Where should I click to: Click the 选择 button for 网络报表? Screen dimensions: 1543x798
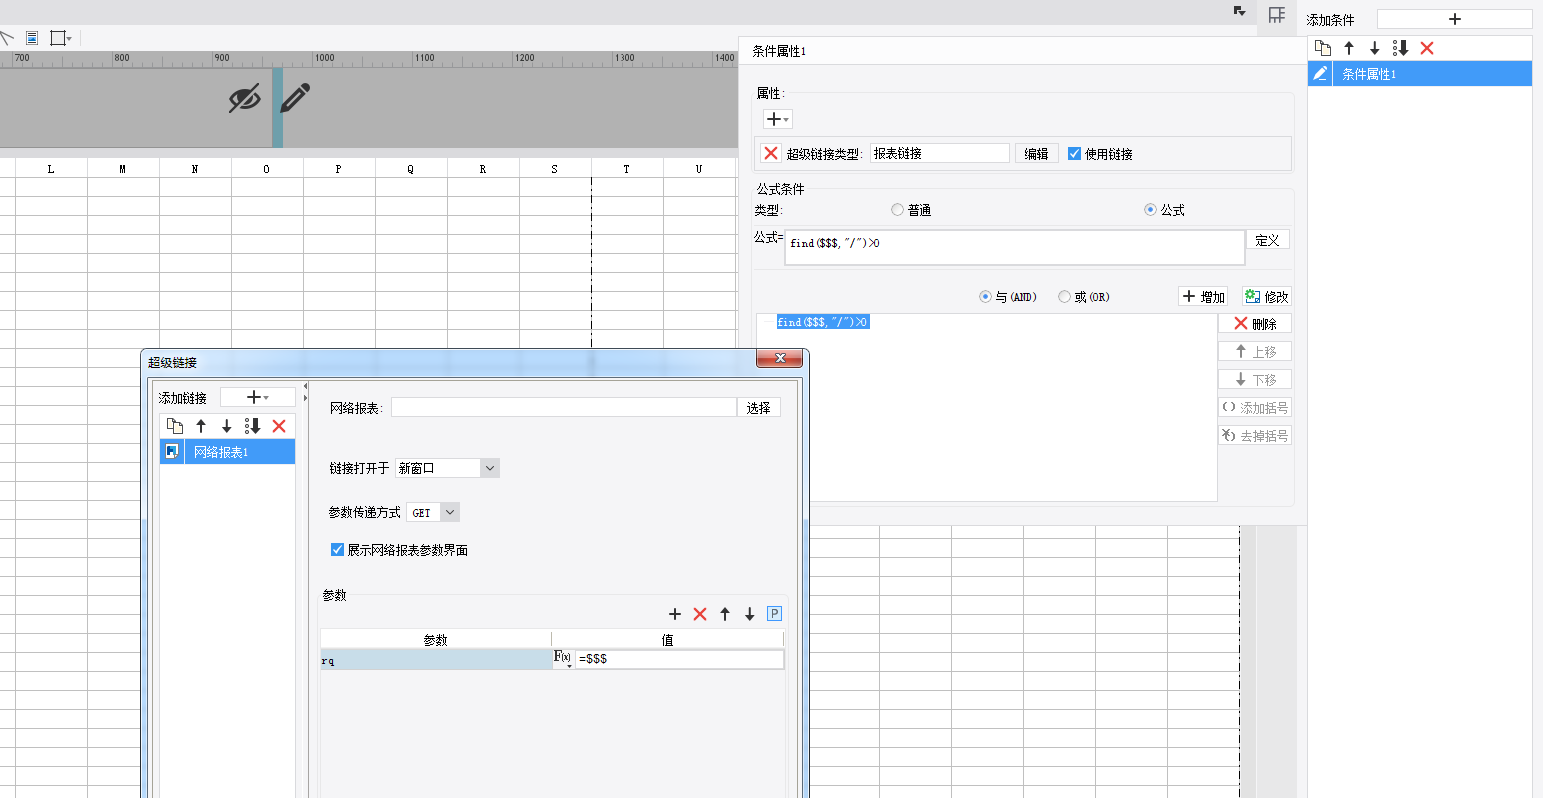coord(758,408)
